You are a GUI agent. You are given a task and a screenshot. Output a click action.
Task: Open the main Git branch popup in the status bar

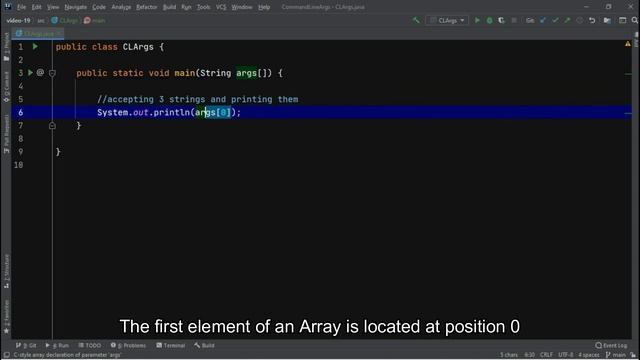pyautogui.click(x=616, y=355)
